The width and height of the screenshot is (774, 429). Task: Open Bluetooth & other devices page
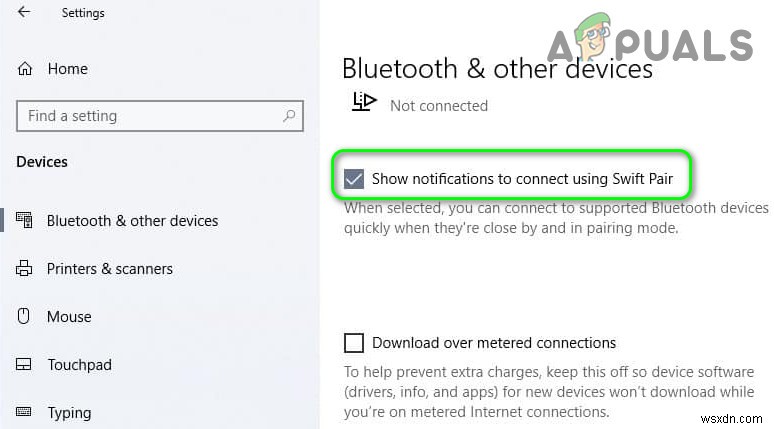pos(132,221)
